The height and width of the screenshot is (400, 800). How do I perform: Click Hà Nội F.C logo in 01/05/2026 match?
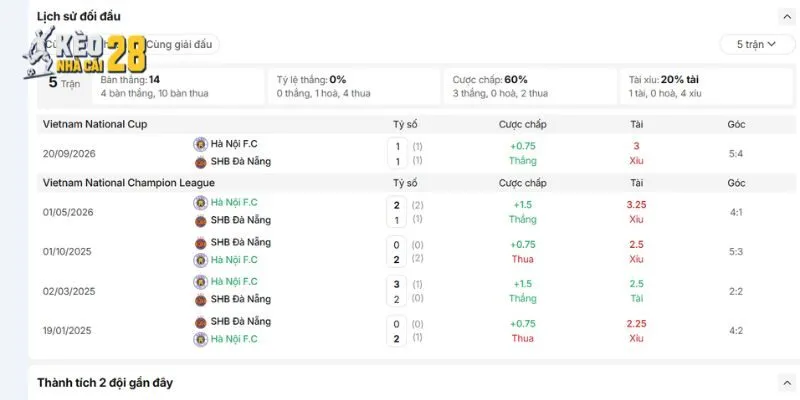point(201,203)
